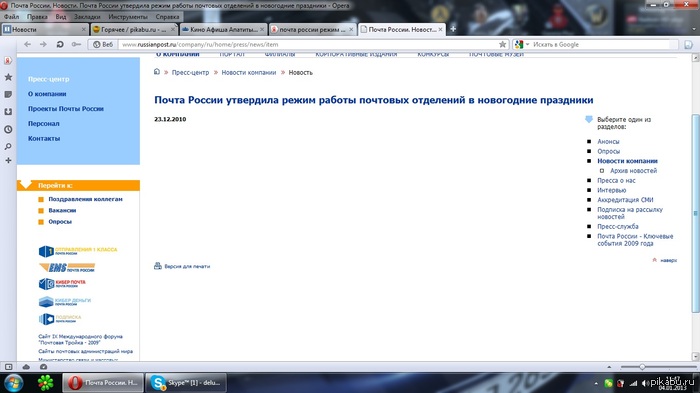The image size is (700, 393).
Task: Go forward with the forward arrow
Action: (43, 44)
